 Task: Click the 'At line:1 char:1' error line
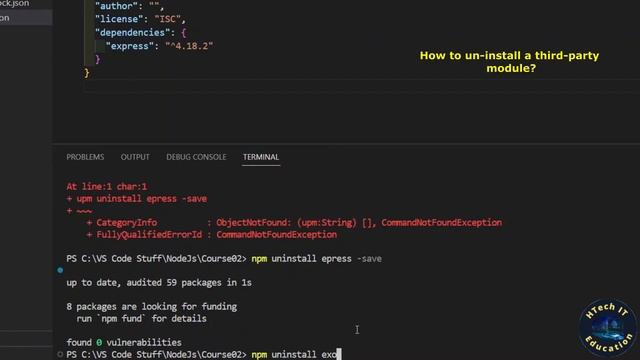107,187
